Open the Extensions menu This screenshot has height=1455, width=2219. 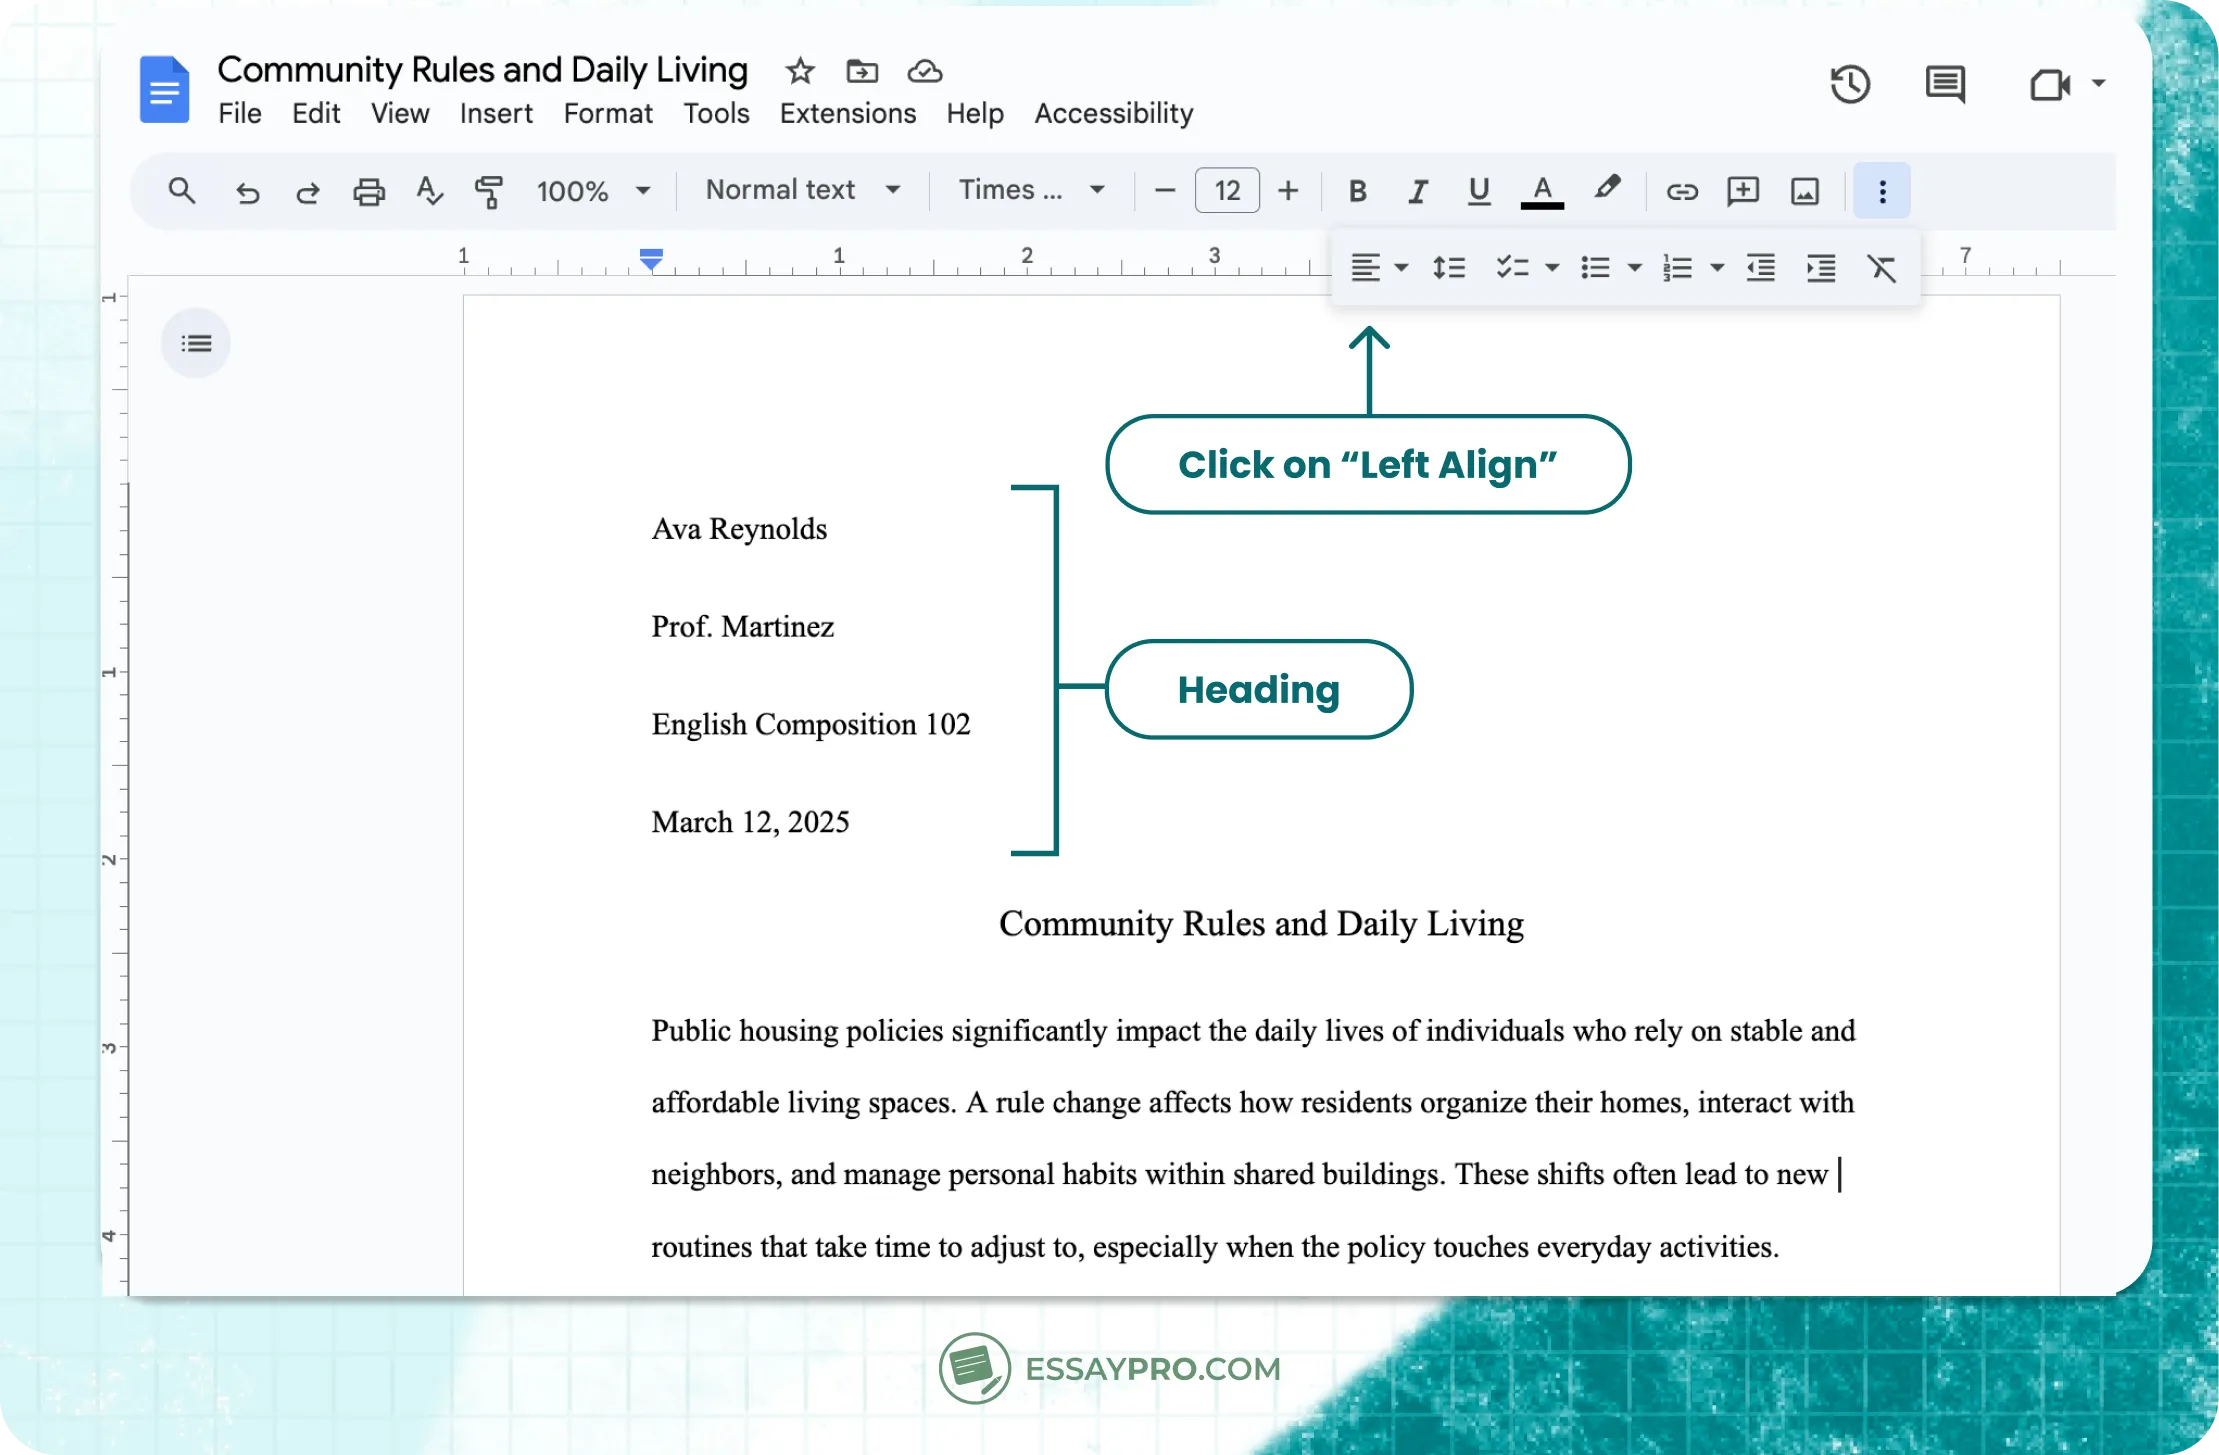(847, 113)
